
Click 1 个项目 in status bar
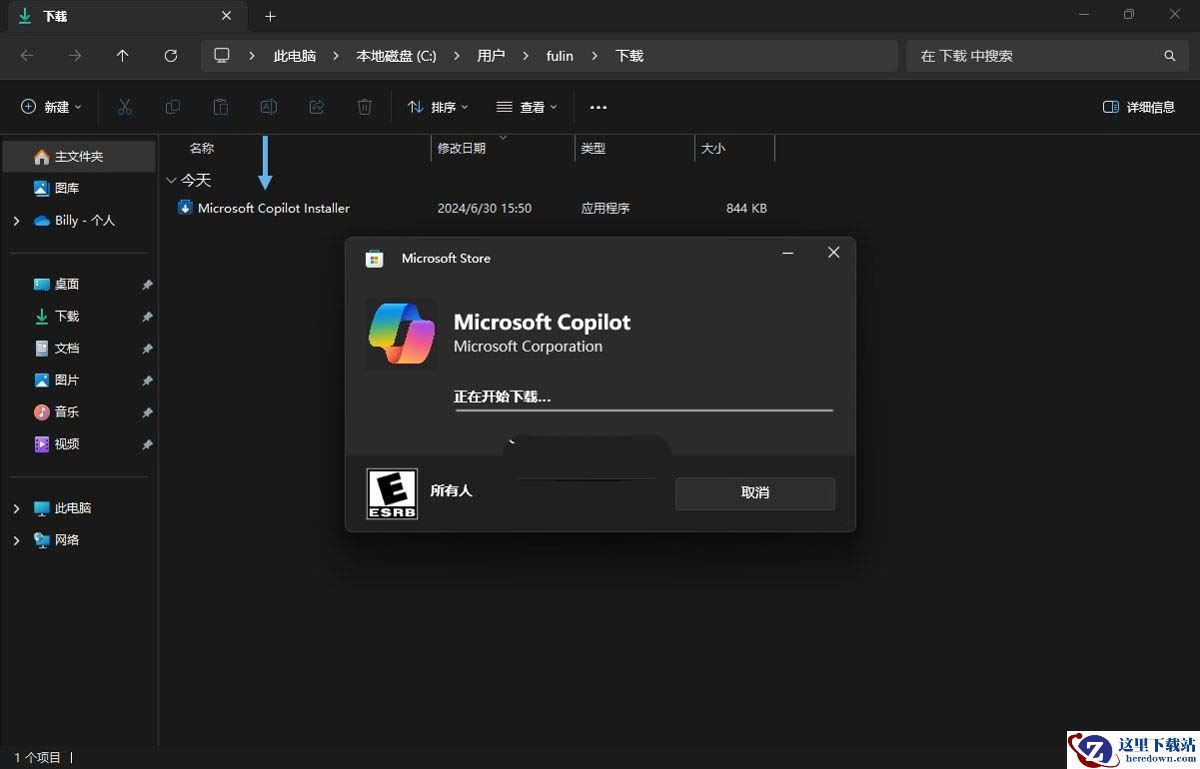[x=38, y=758]
